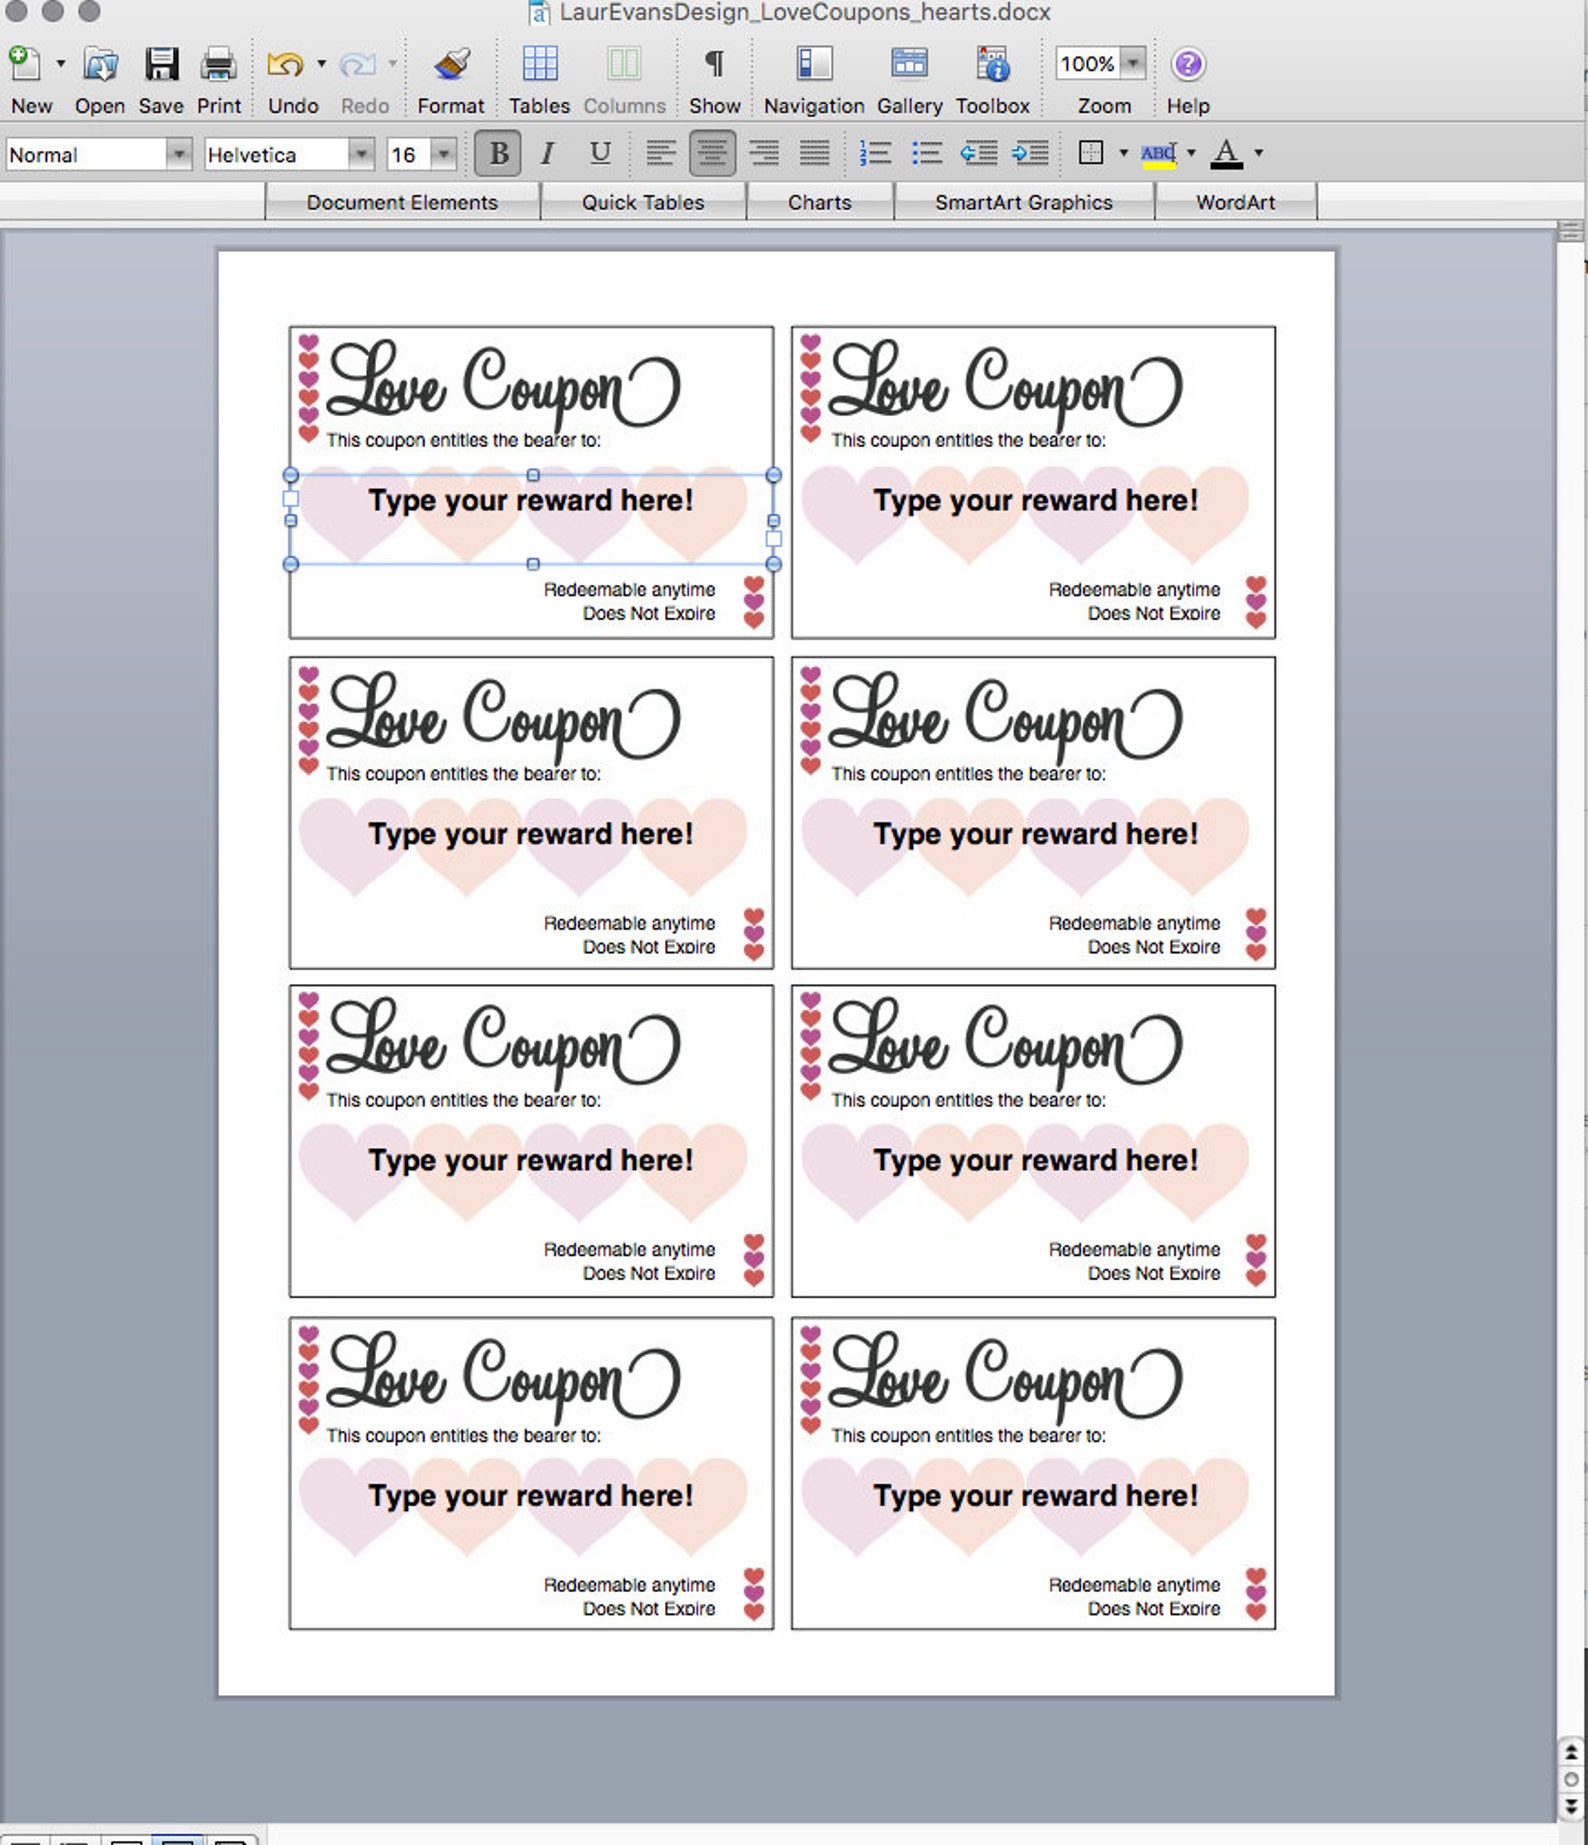The height and width of the screenshot is (1845, 1588).
Task: Open the font size 16 dropdown arrow
Action: tap(443, 155)
